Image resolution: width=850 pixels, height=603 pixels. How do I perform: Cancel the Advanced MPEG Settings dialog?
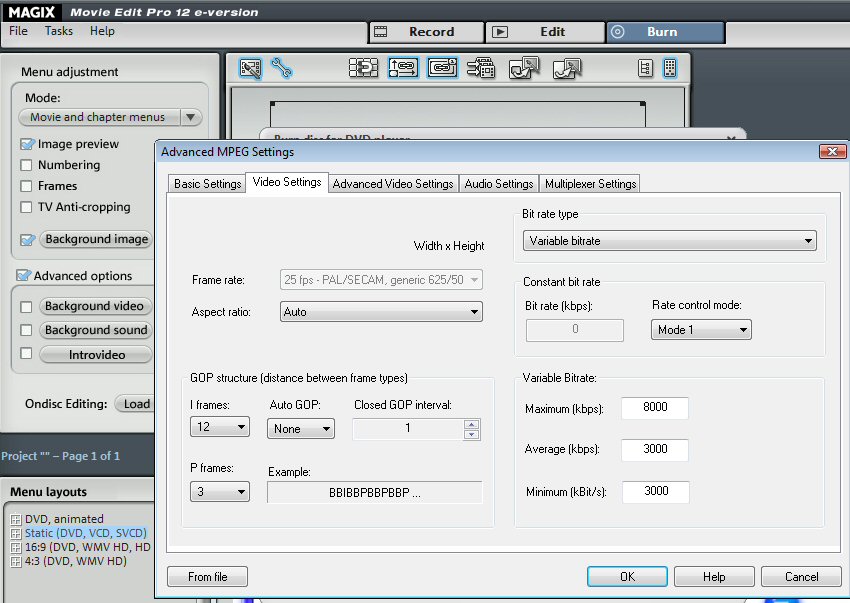(x=801, y=576)
